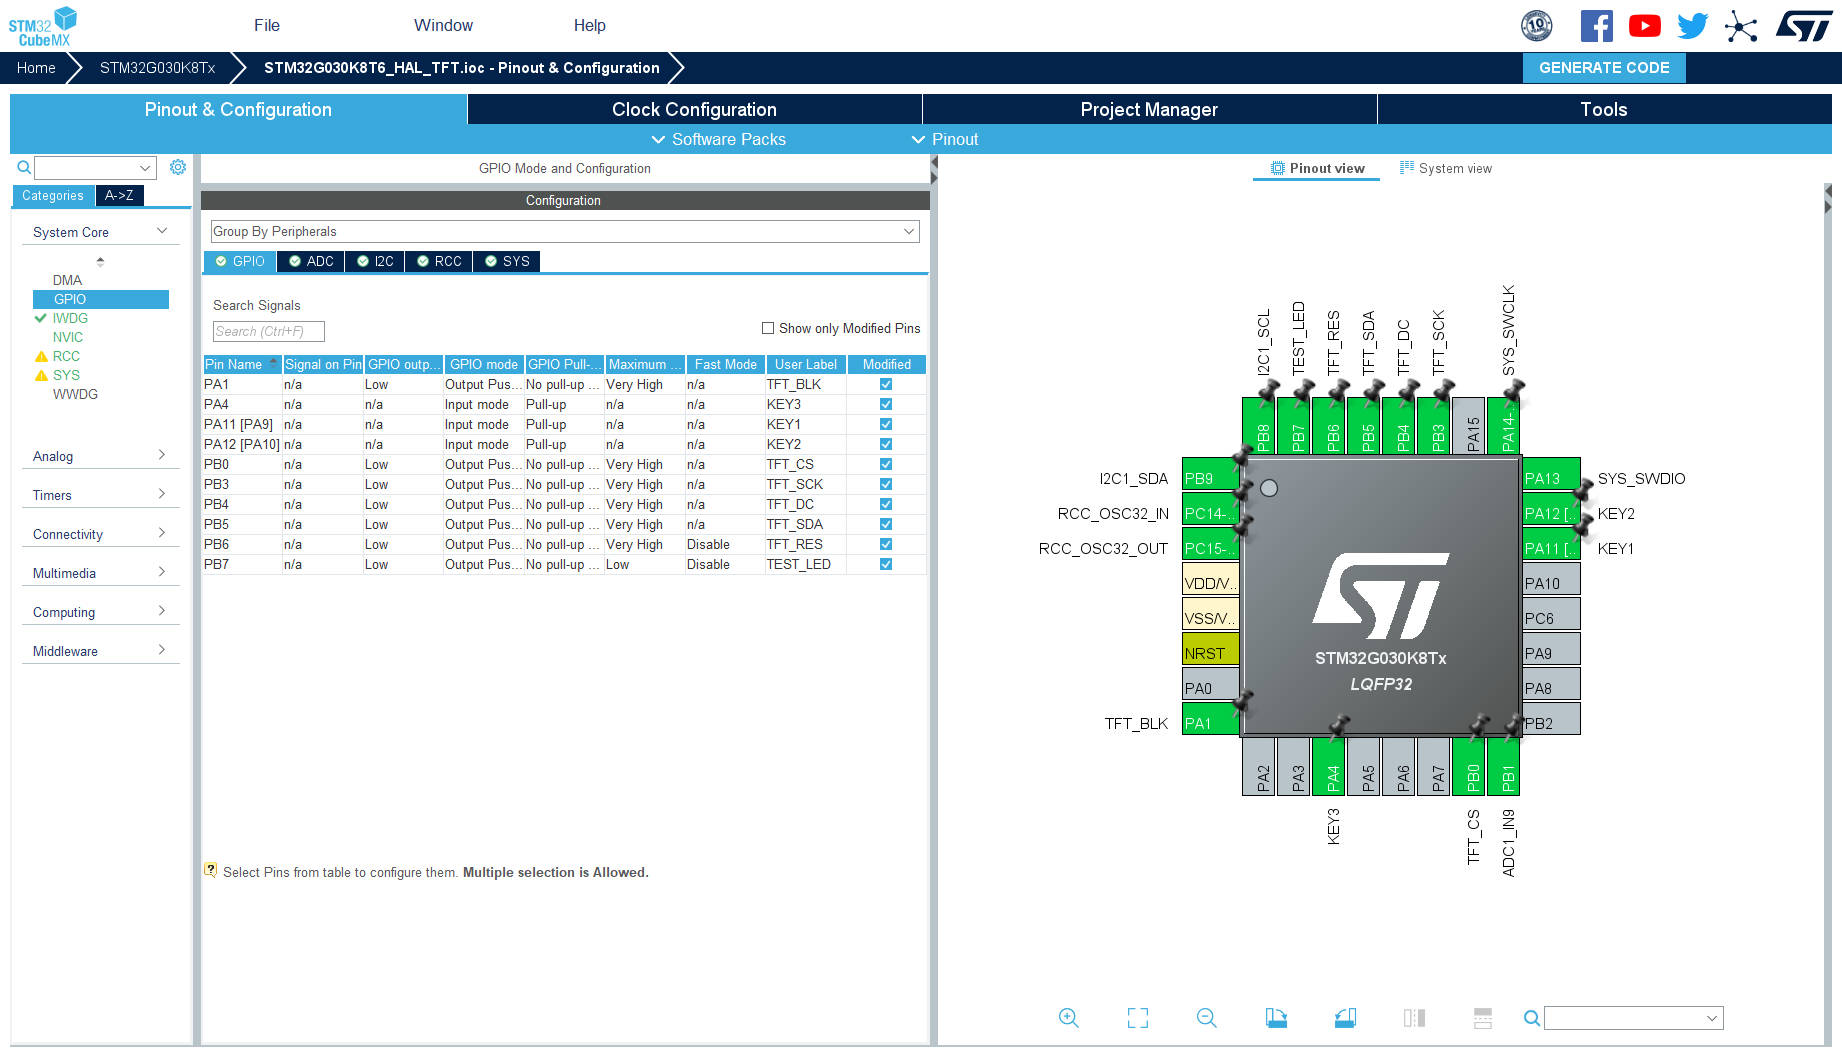Zoom in on the chip pinout
The height and width of the screenshot is (1057, 1842).
(x=1068, y=1018)
